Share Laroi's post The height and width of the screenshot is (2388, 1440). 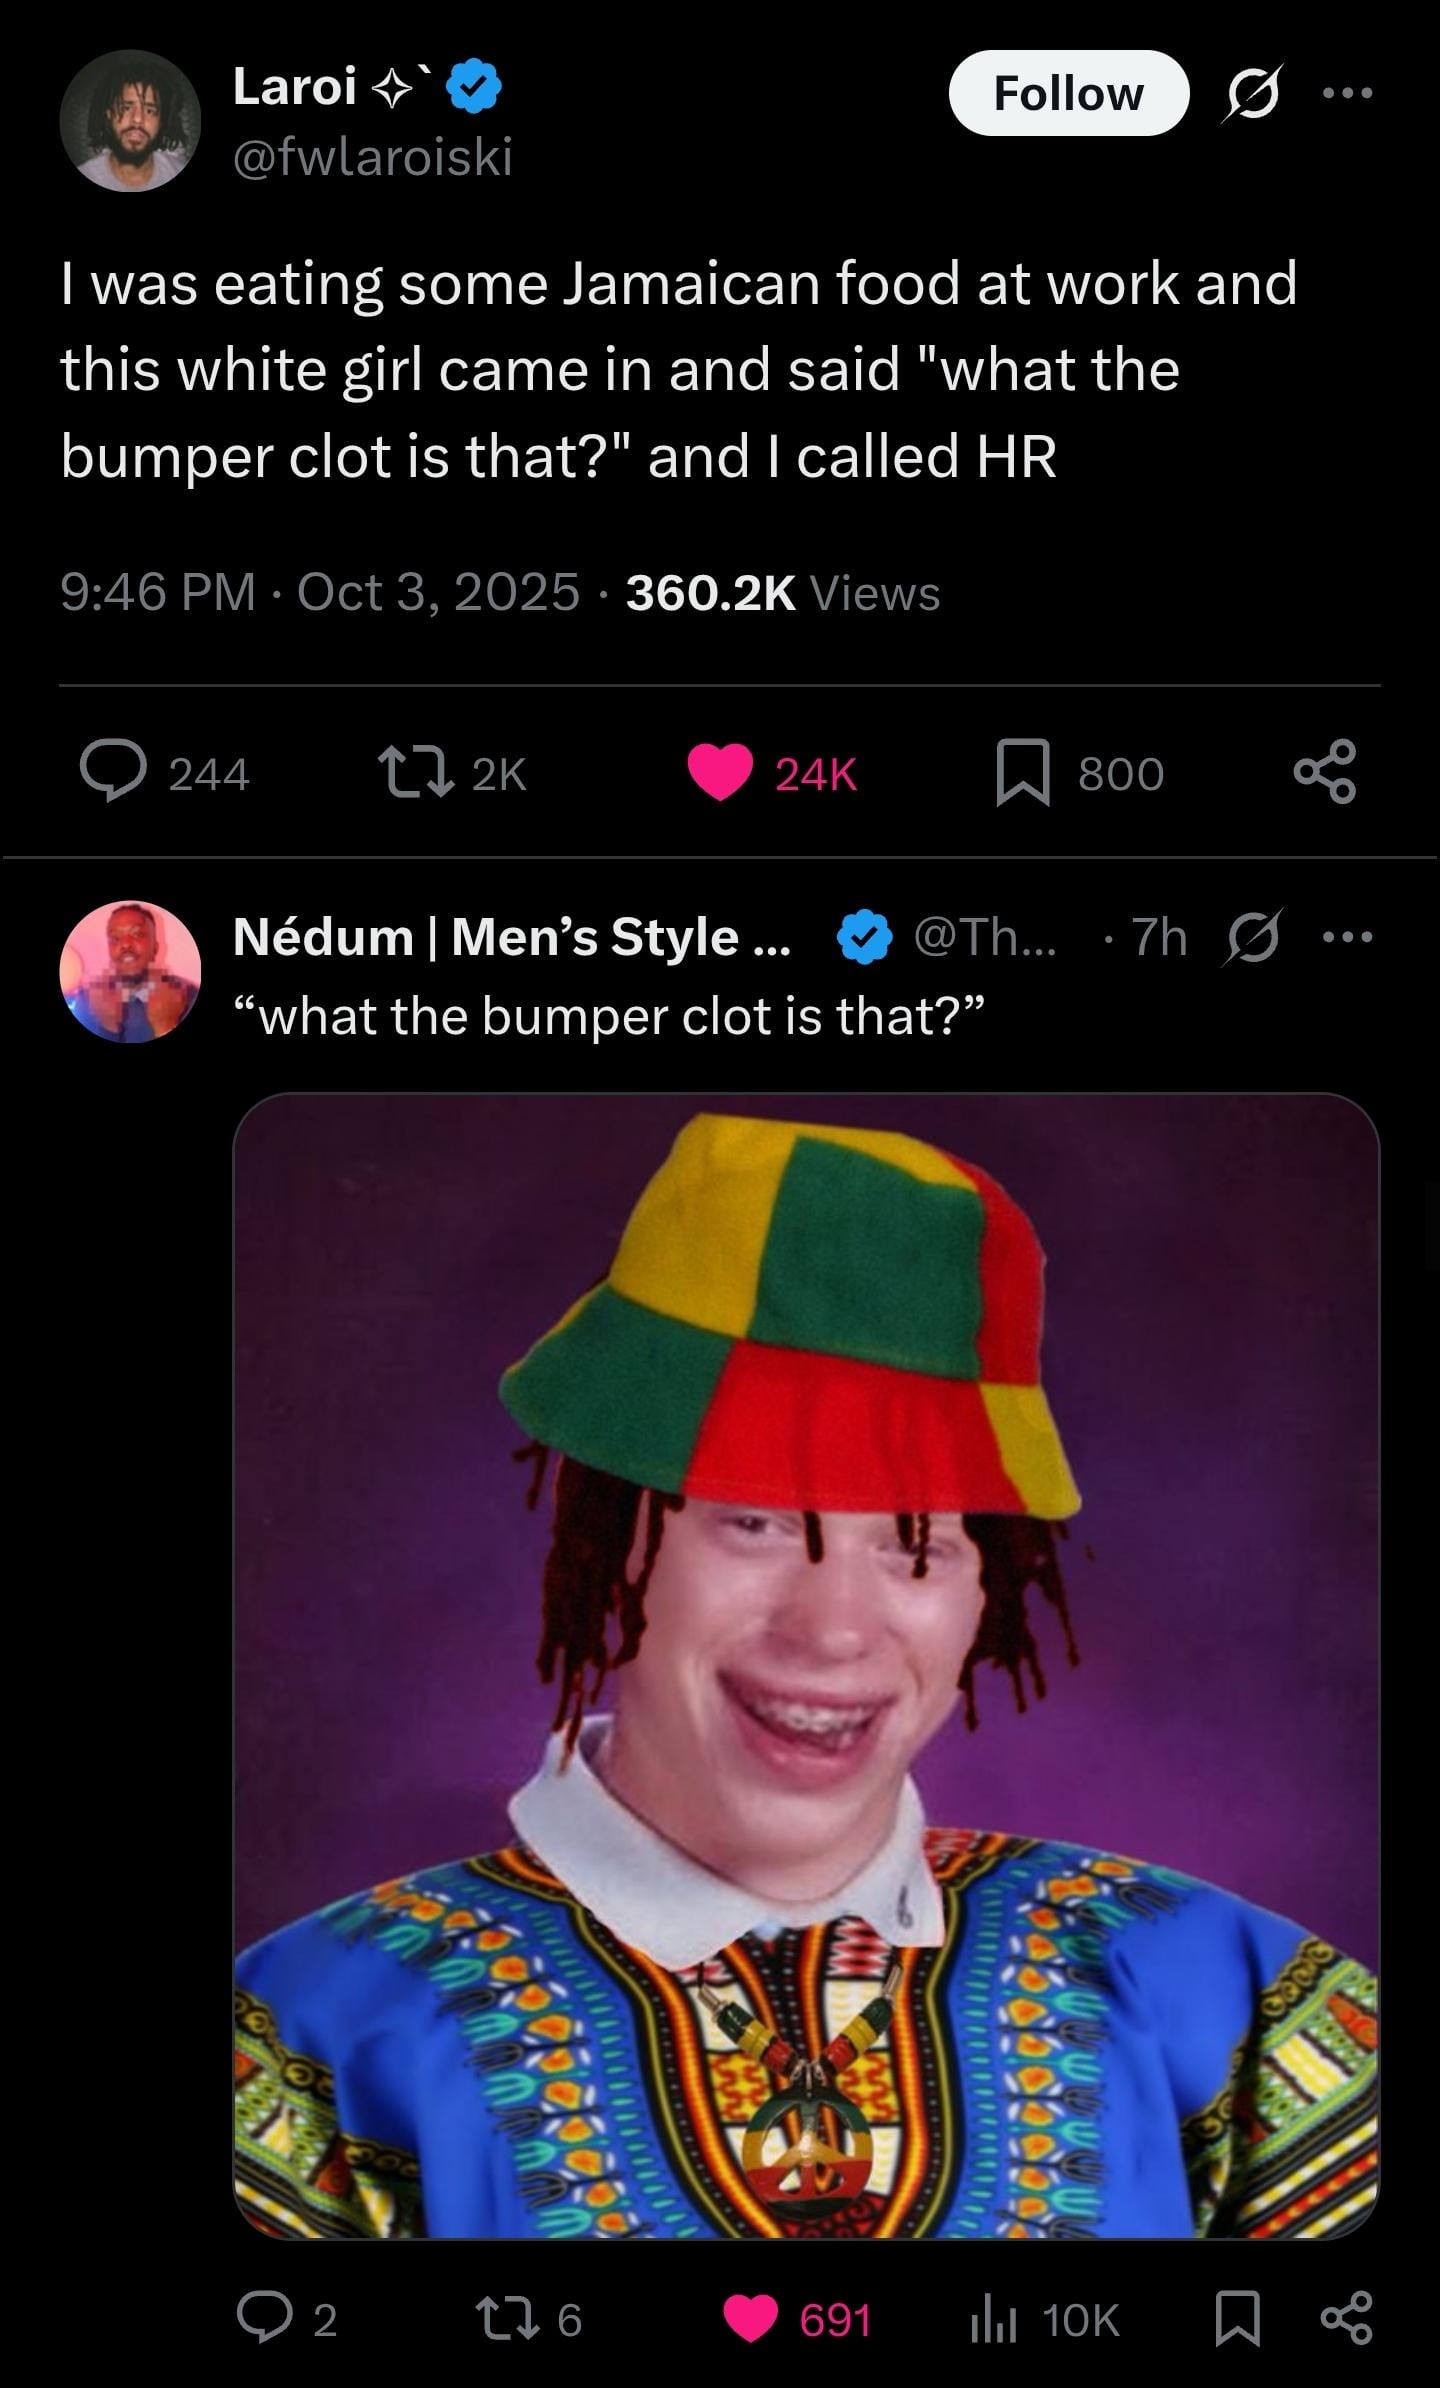(1325, 773)
